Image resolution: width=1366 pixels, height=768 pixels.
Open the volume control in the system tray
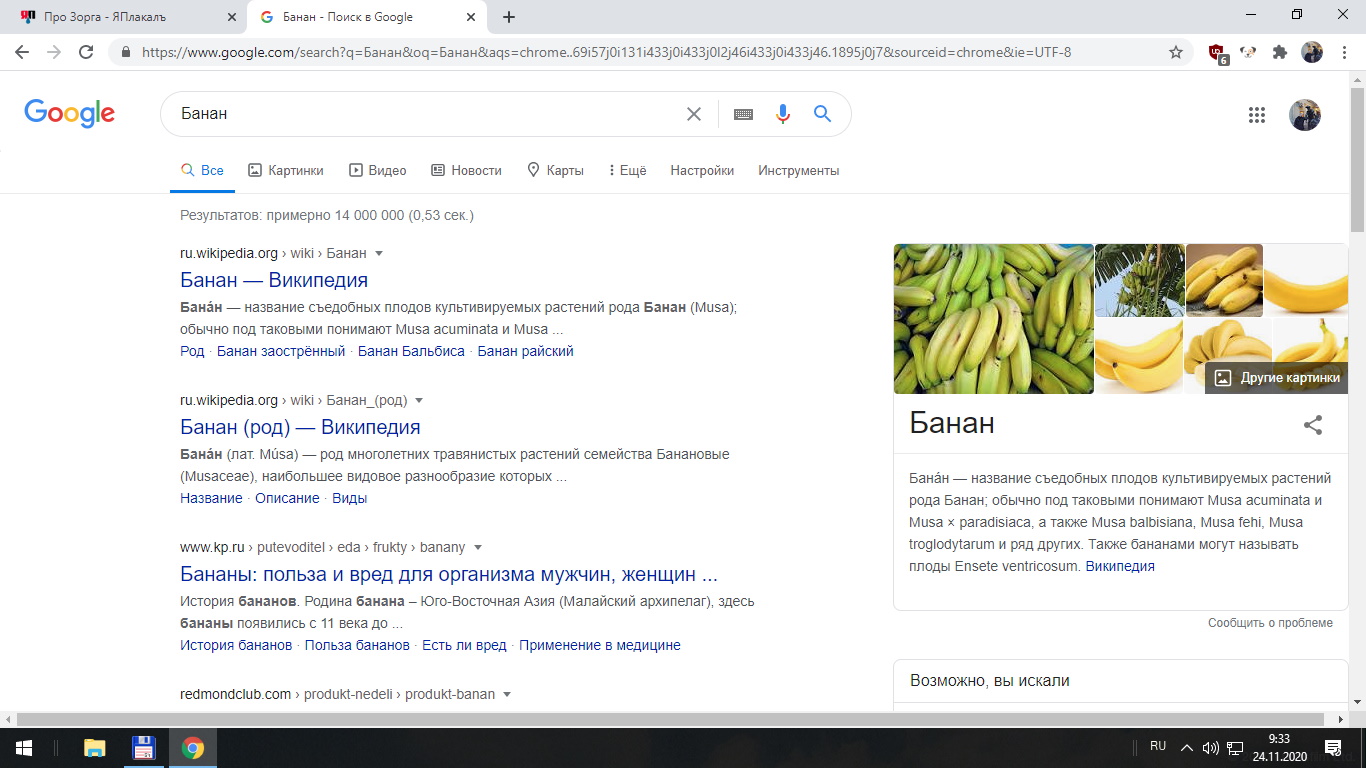[x=1211, y=747]
